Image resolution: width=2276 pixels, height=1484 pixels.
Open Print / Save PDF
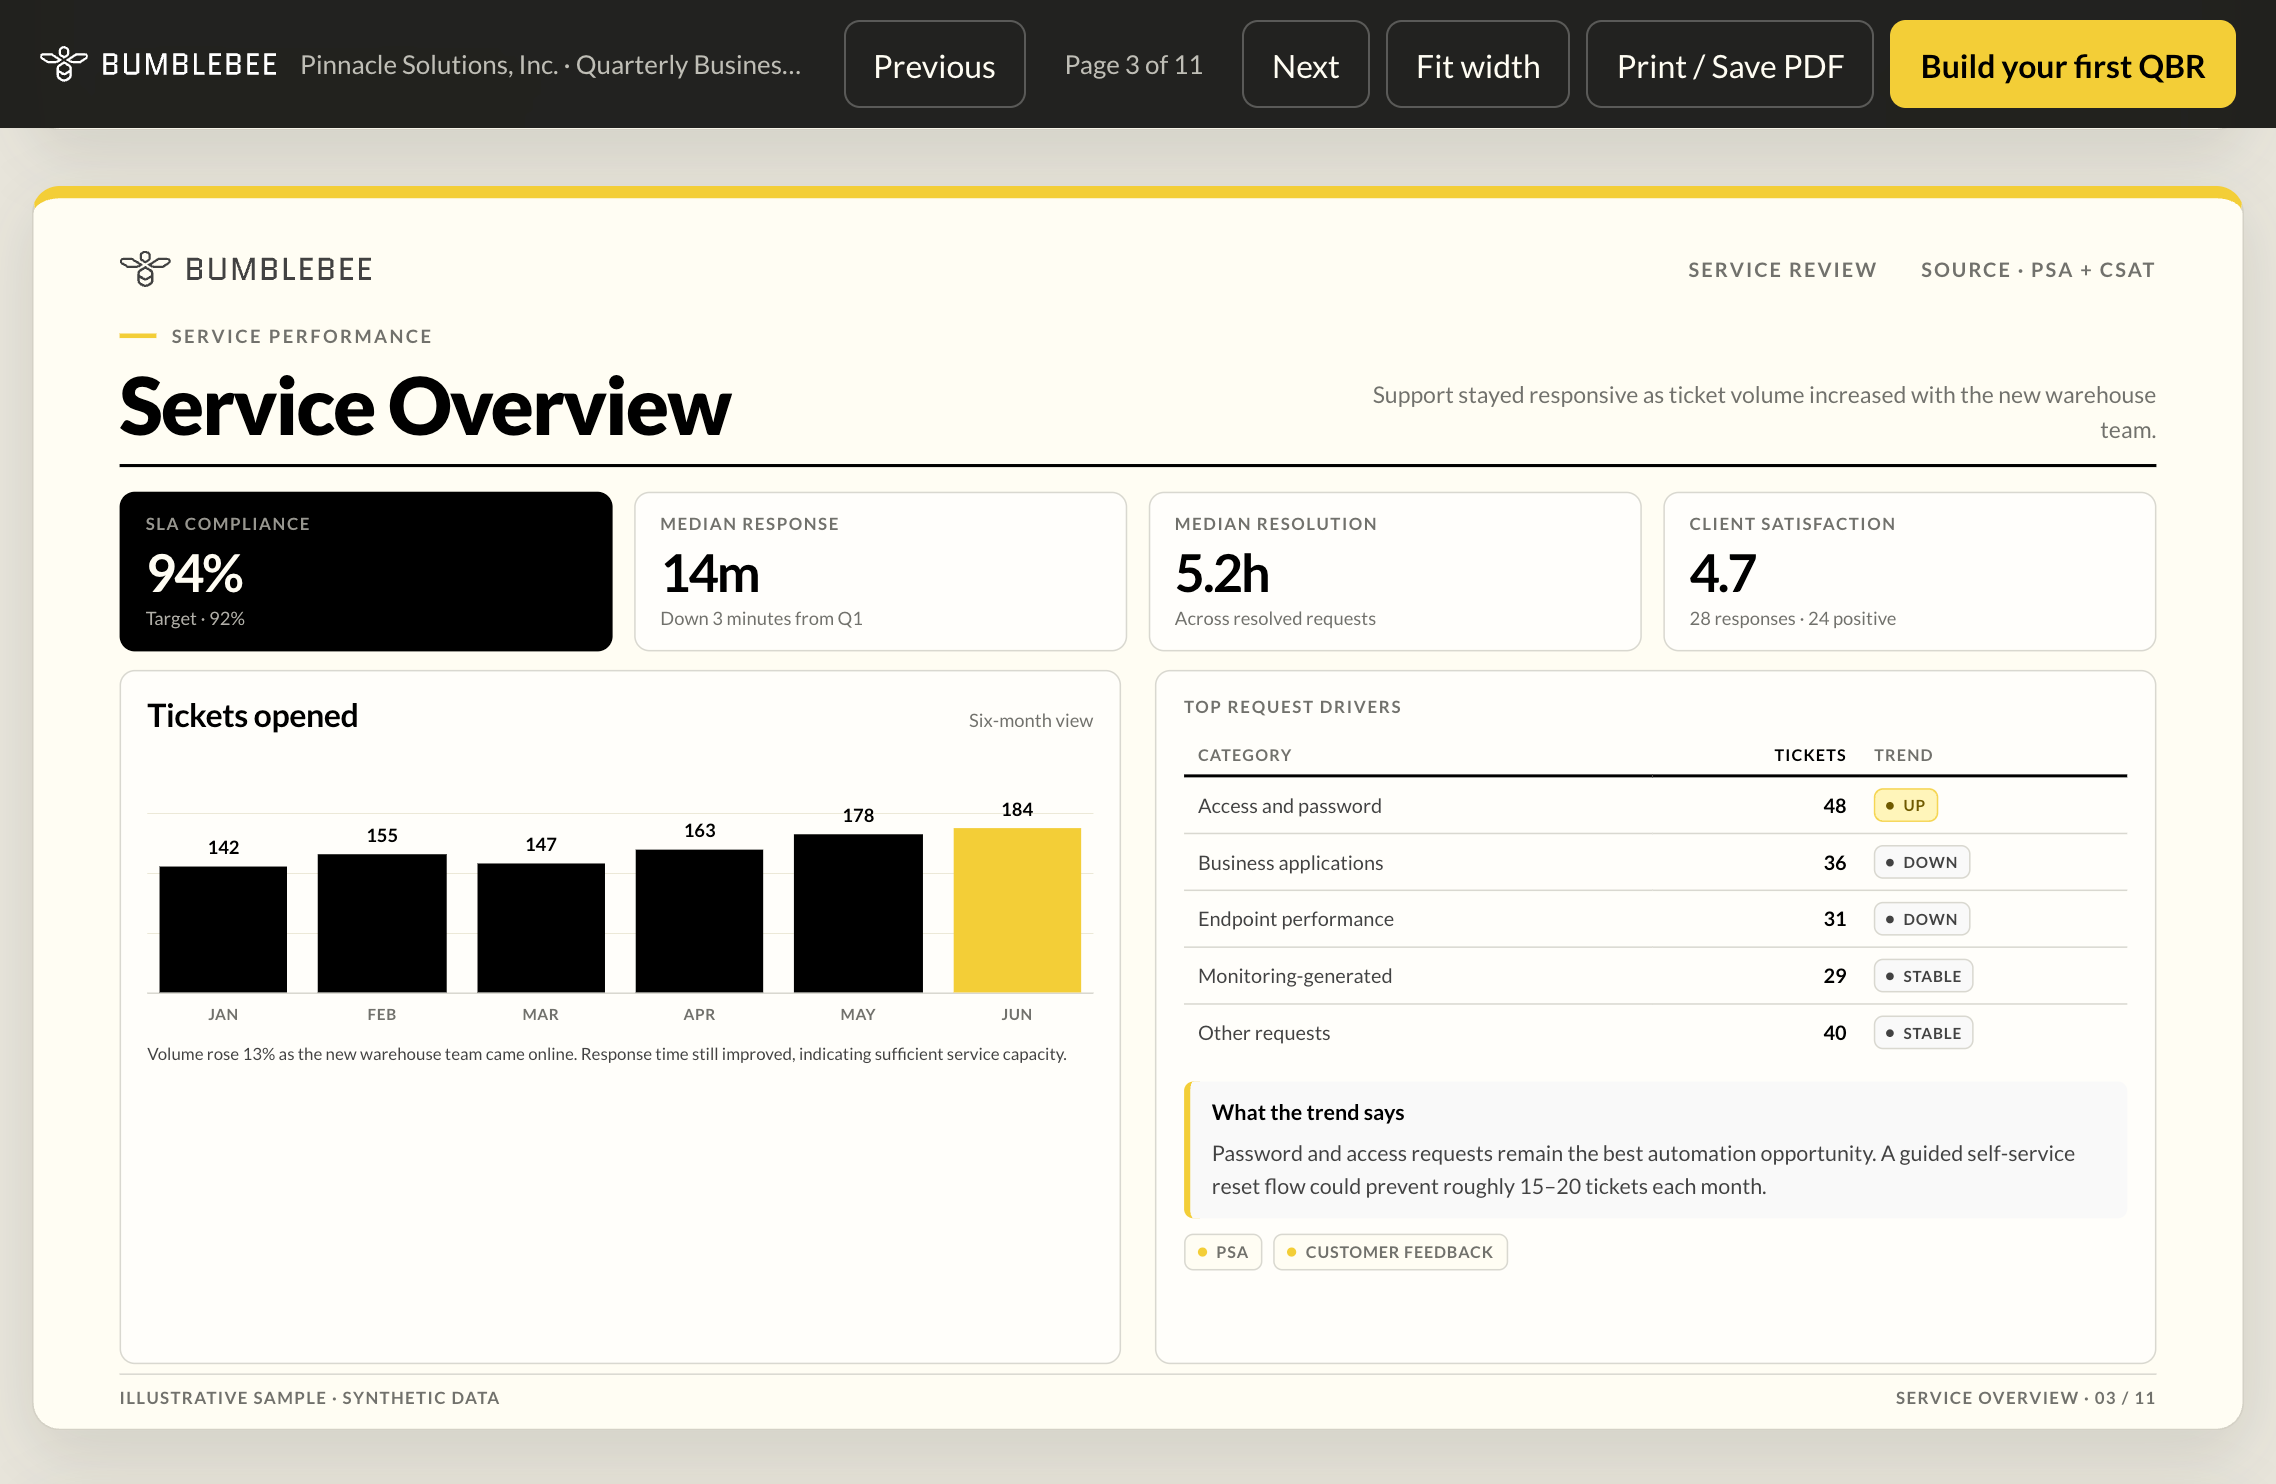[1729, 65]
